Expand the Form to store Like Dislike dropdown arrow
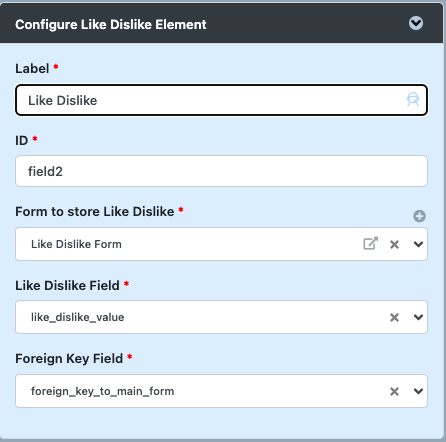446x442 pixels. click(418, 244)
